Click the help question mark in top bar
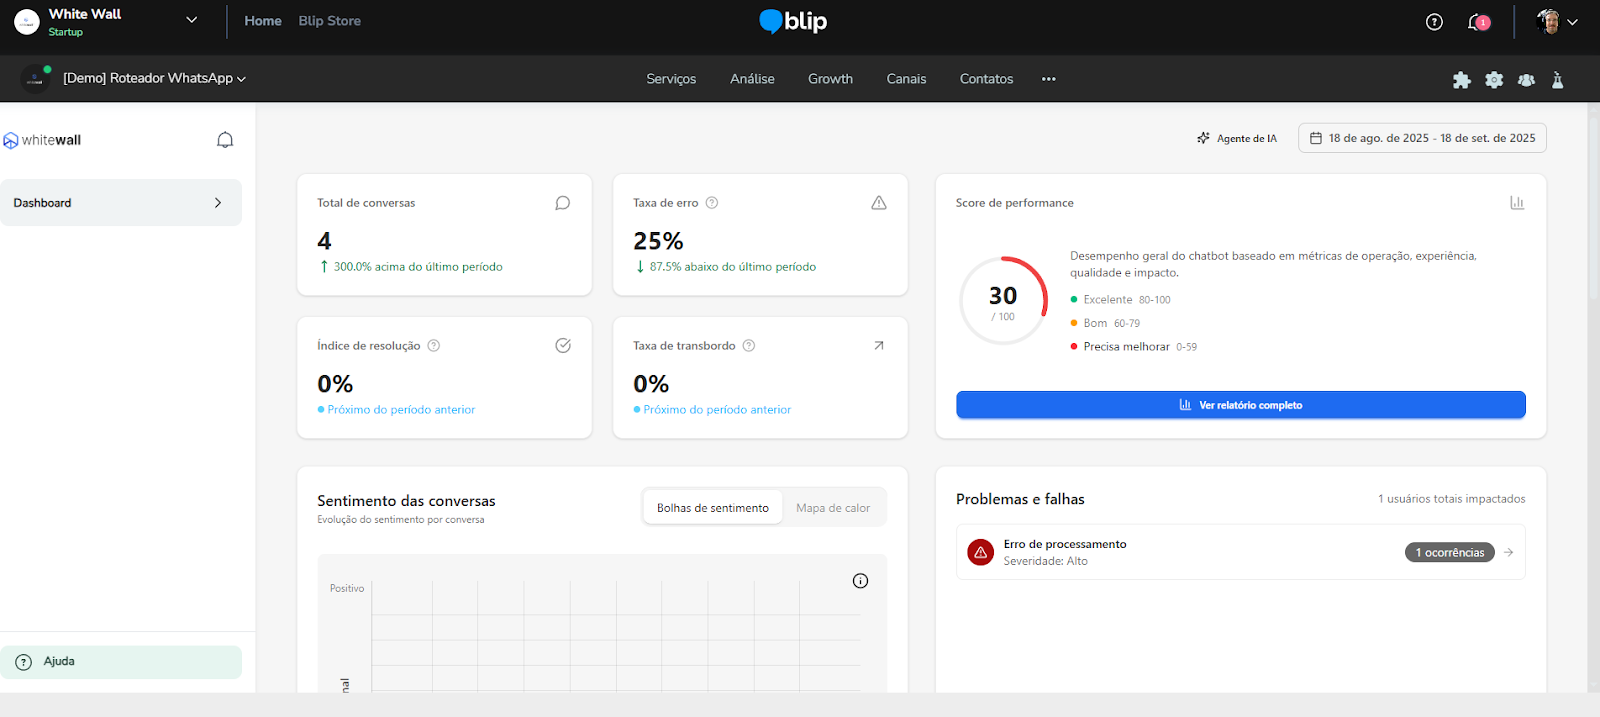Screen dimensions: 1600x717 [x=1434, y=22]
